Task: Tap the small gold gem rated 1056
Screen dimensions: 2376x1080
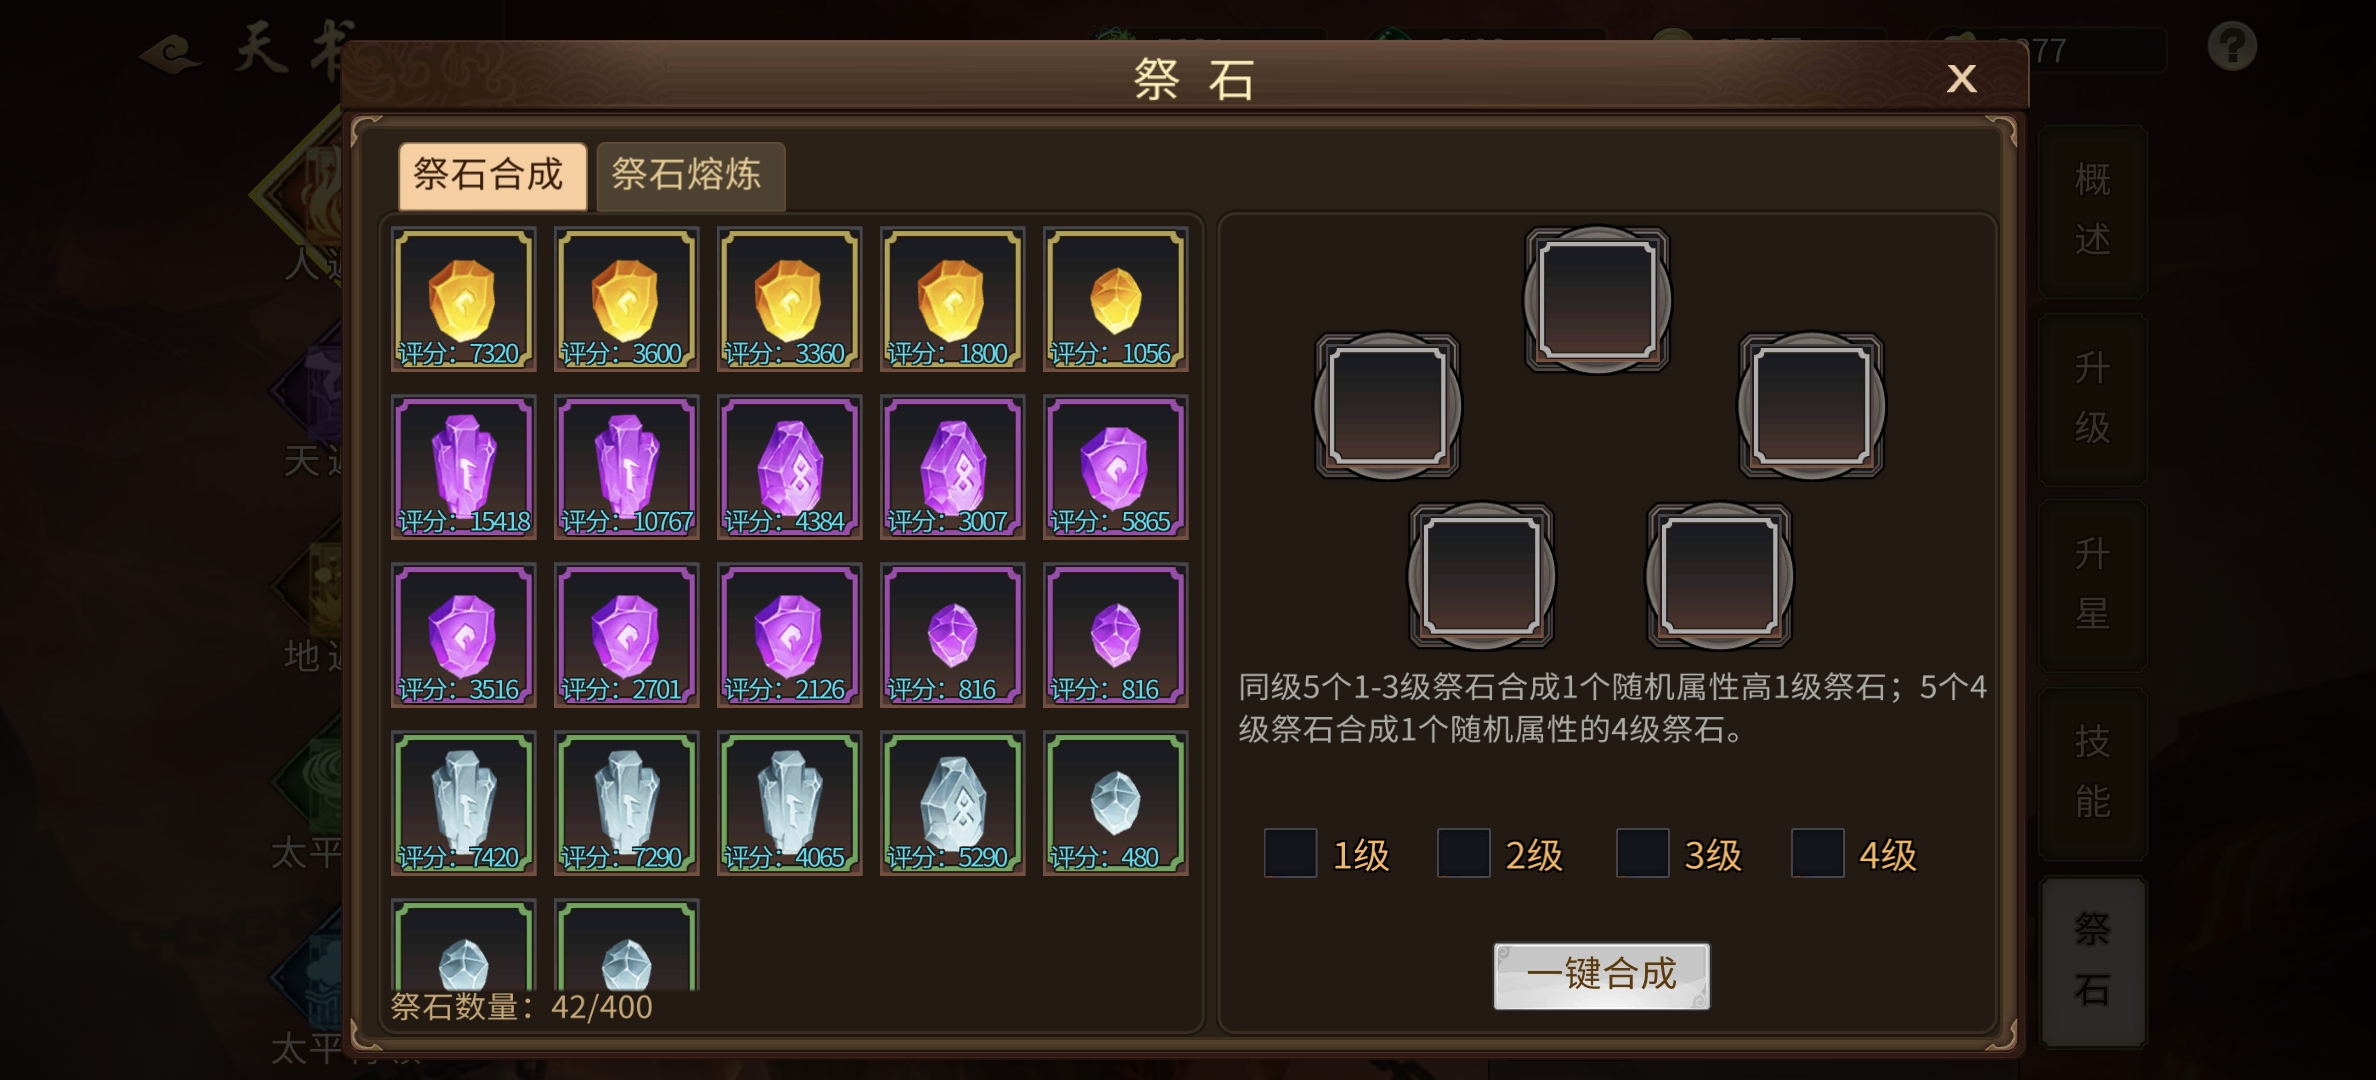Action: click(1115, 299)
